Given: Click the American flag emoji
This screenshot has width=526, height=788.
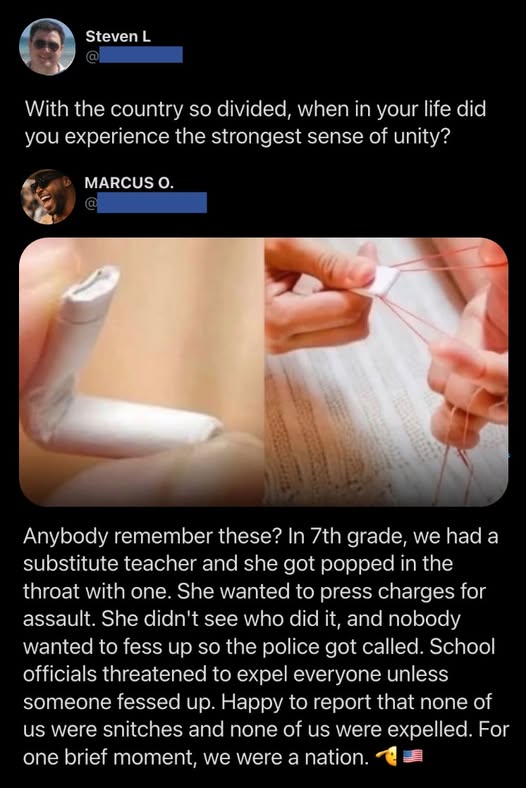Looking at the screenshot, I should [x=412, y=756].
